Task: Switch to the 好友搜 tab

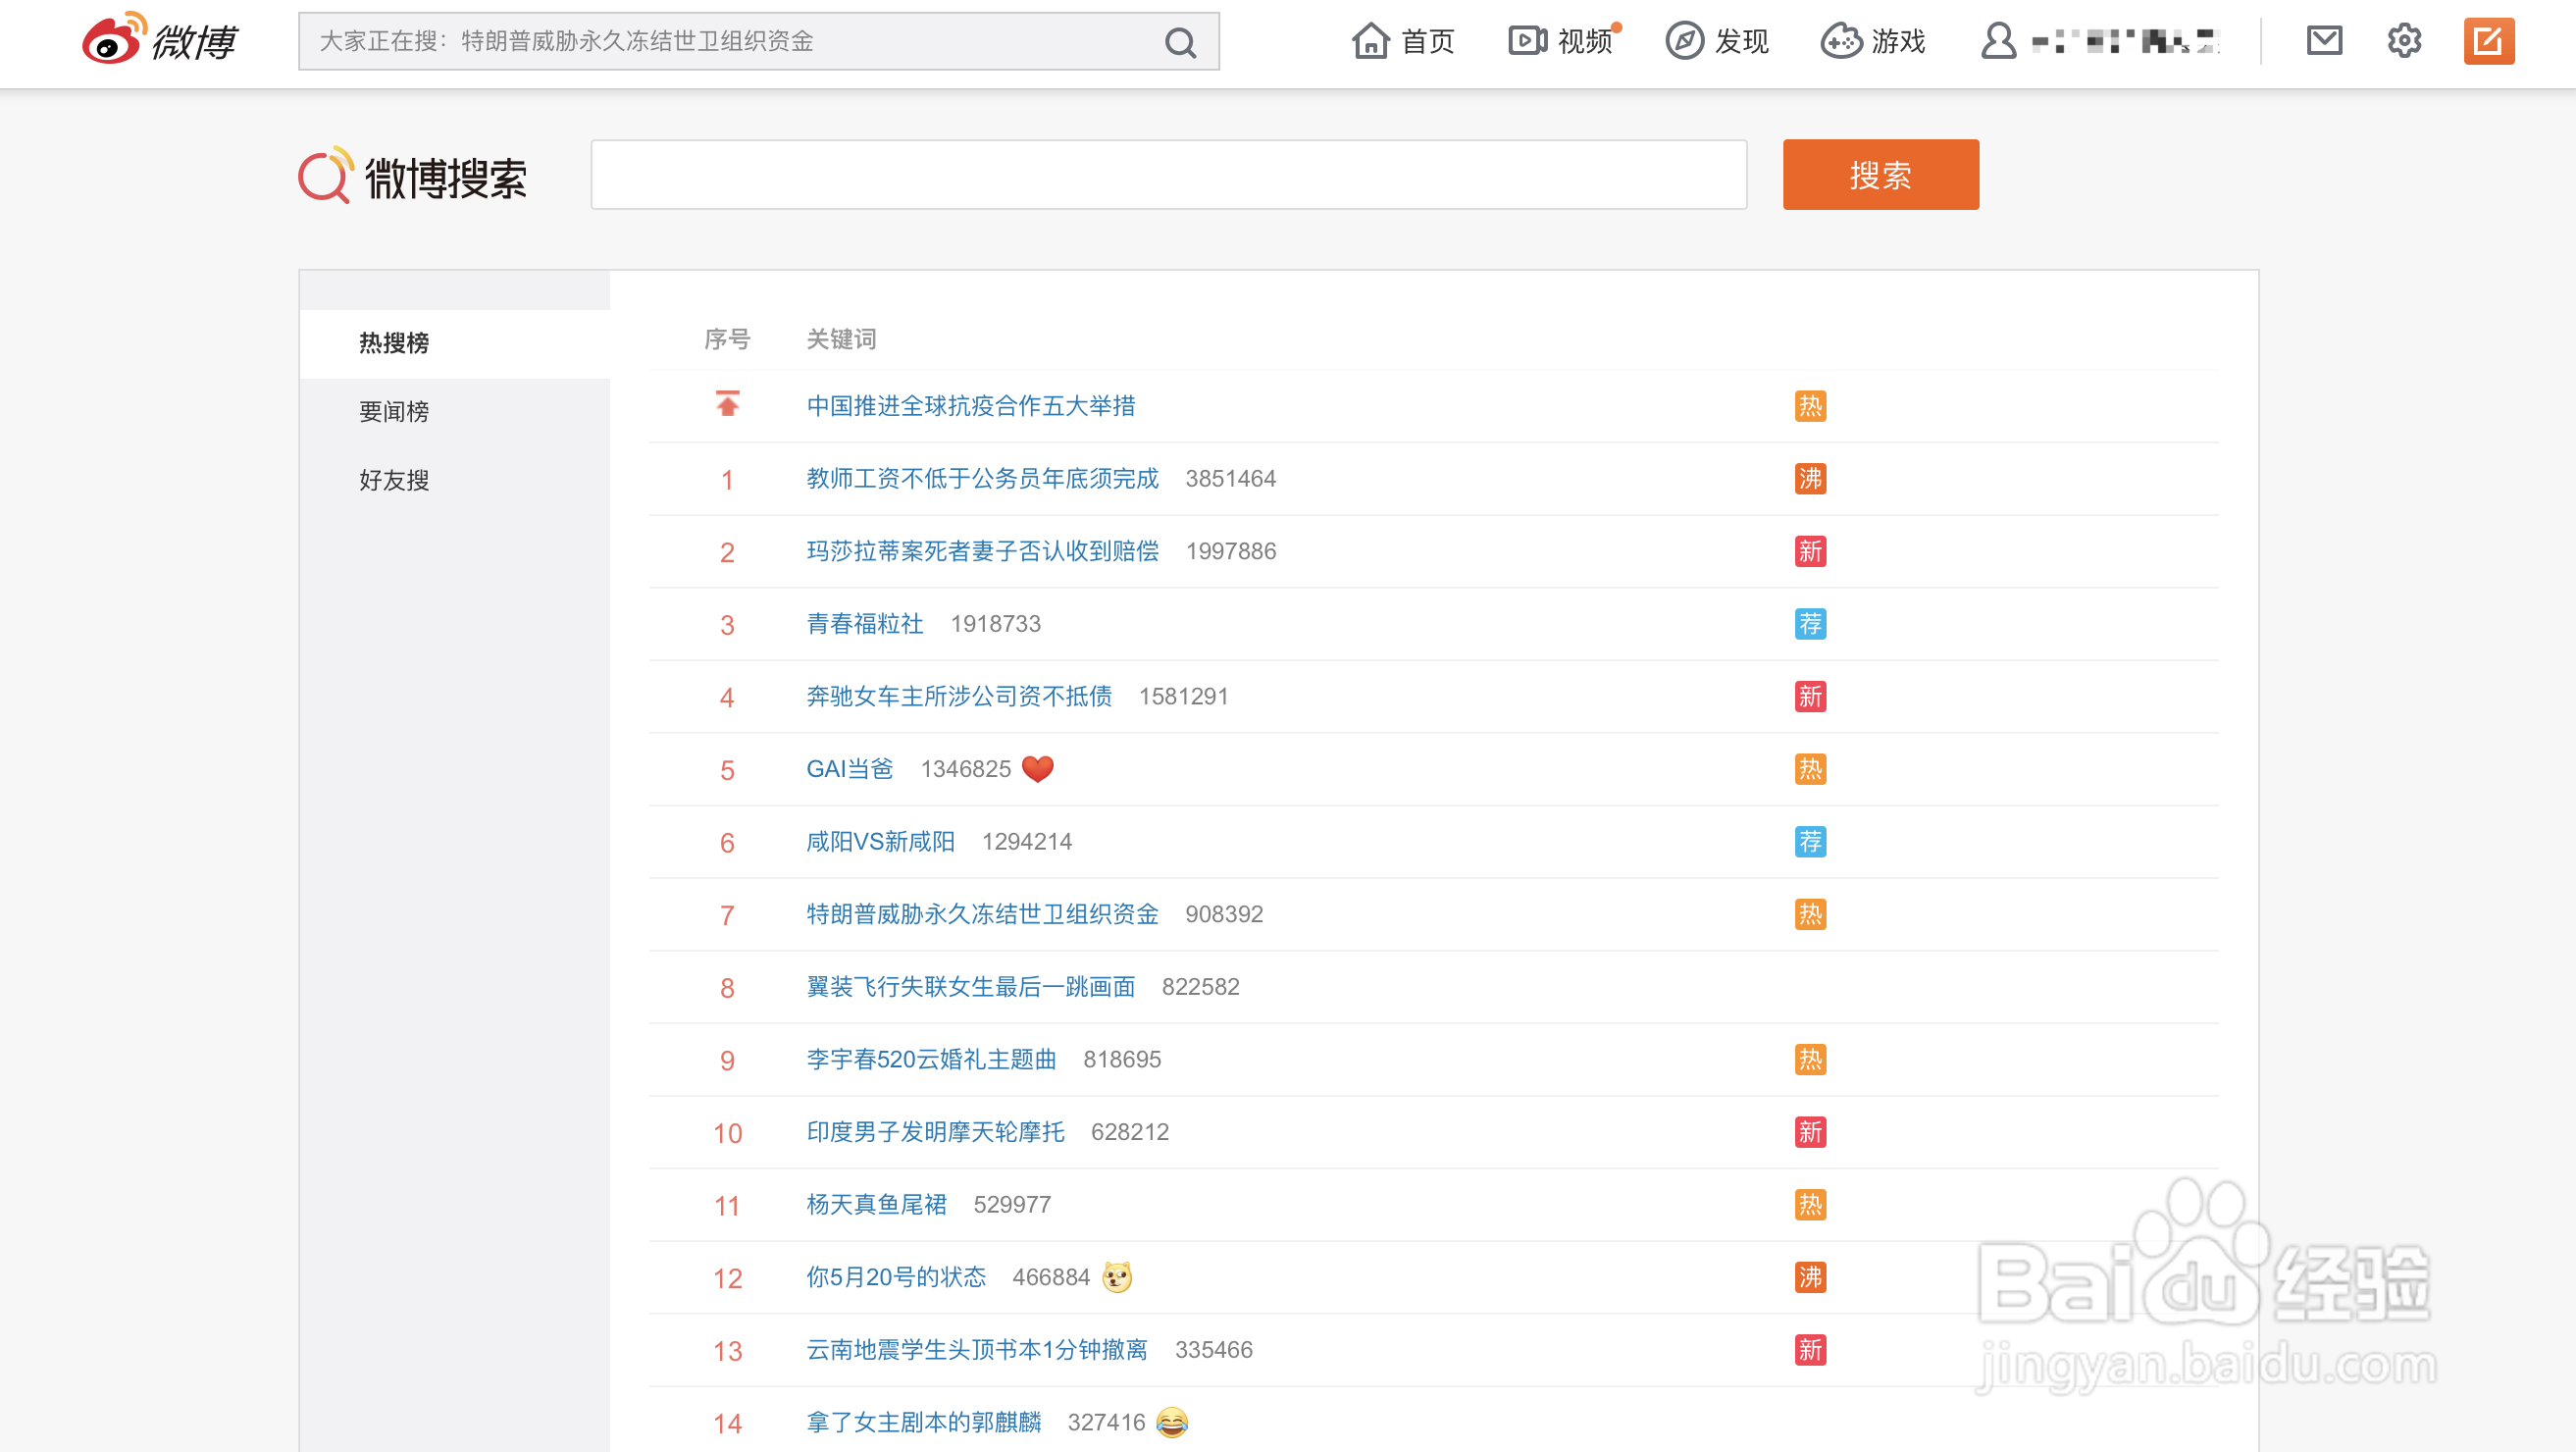Action: tap(454, 480)
